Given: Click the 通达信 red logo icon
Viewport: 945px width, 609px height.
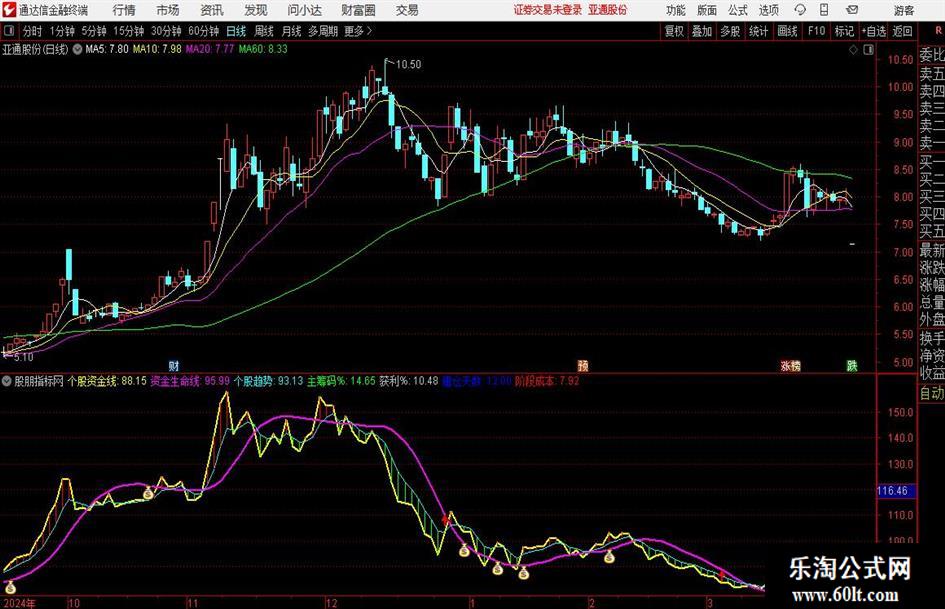Looking at the screenshot, I should (9, 10).
